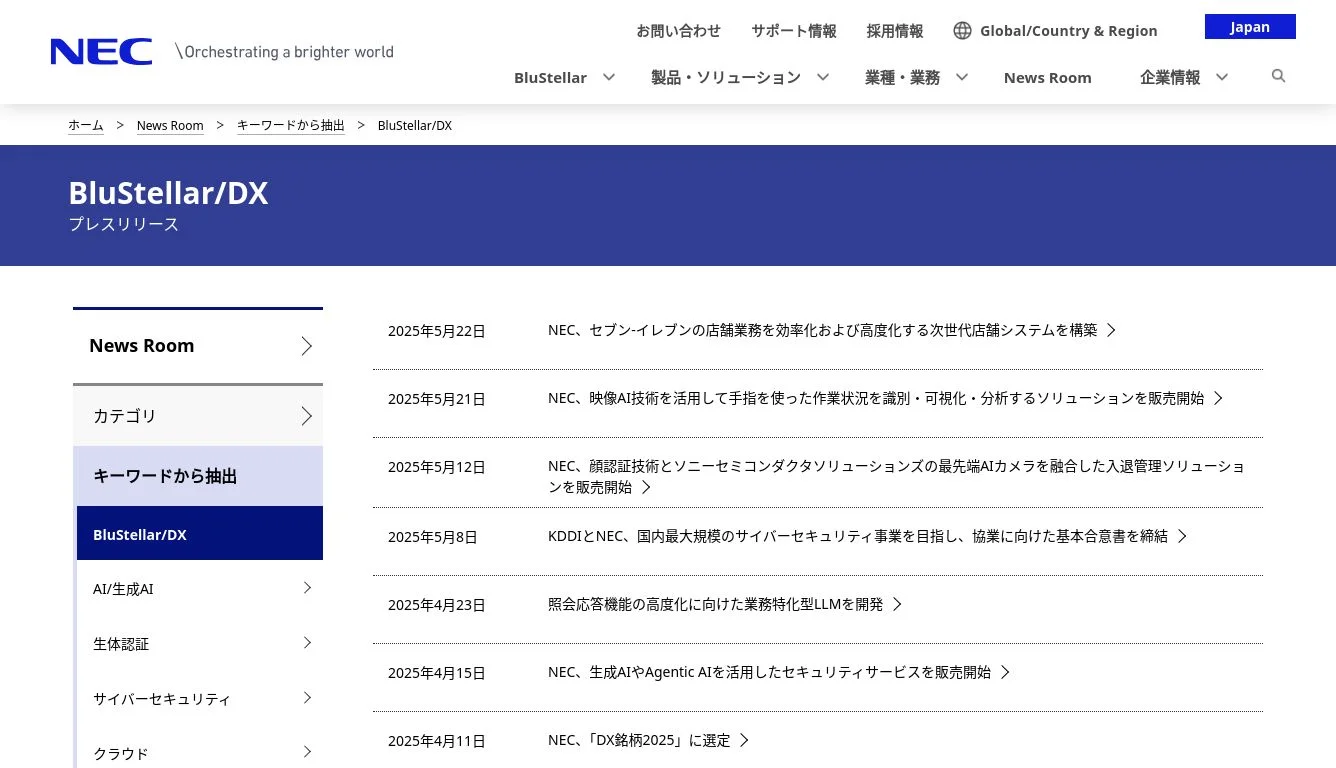Click the date 2025年5月12日
The width and height of the screenshot is (1336, 768).
pyautogui.click(x=437, y=467)
